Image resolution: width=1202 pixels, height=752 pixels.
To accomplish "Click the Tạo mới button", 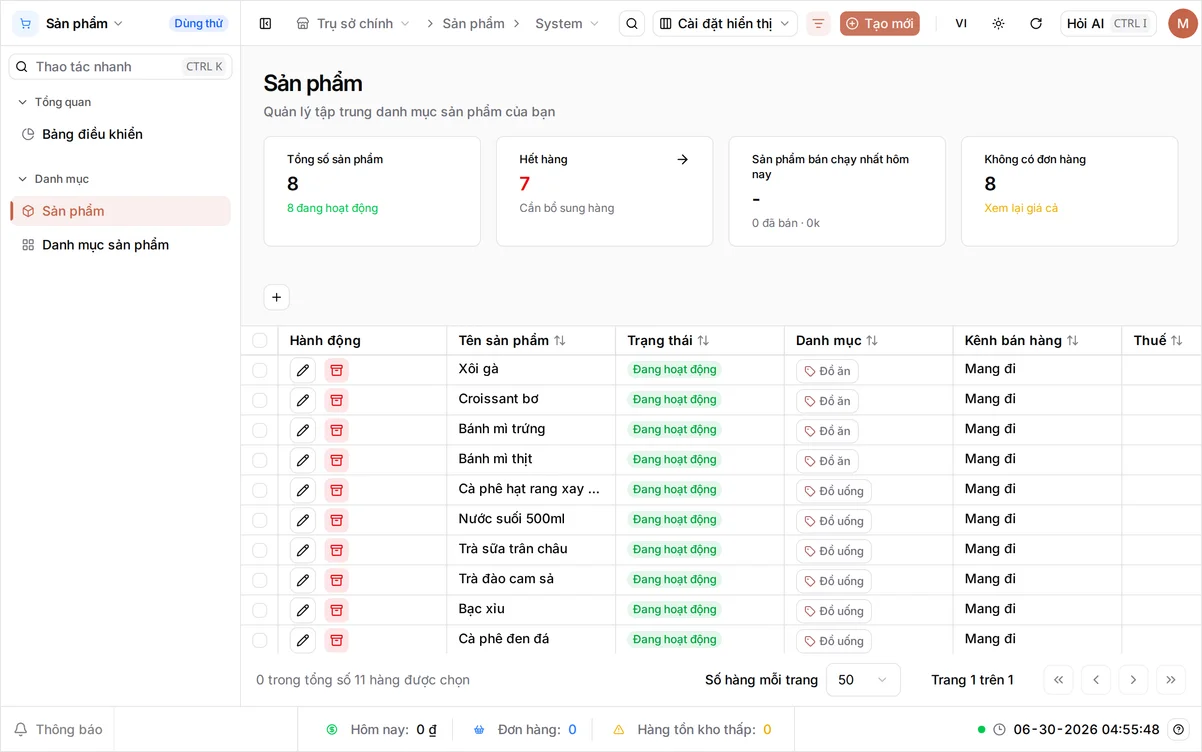I will 880,23.
